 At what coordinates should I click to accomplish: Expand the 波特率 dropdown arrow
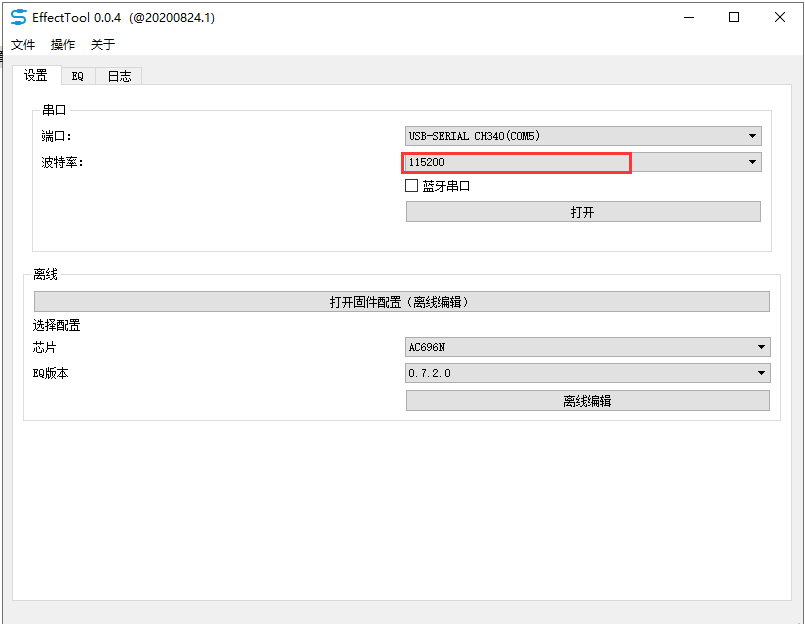[752, 162]
